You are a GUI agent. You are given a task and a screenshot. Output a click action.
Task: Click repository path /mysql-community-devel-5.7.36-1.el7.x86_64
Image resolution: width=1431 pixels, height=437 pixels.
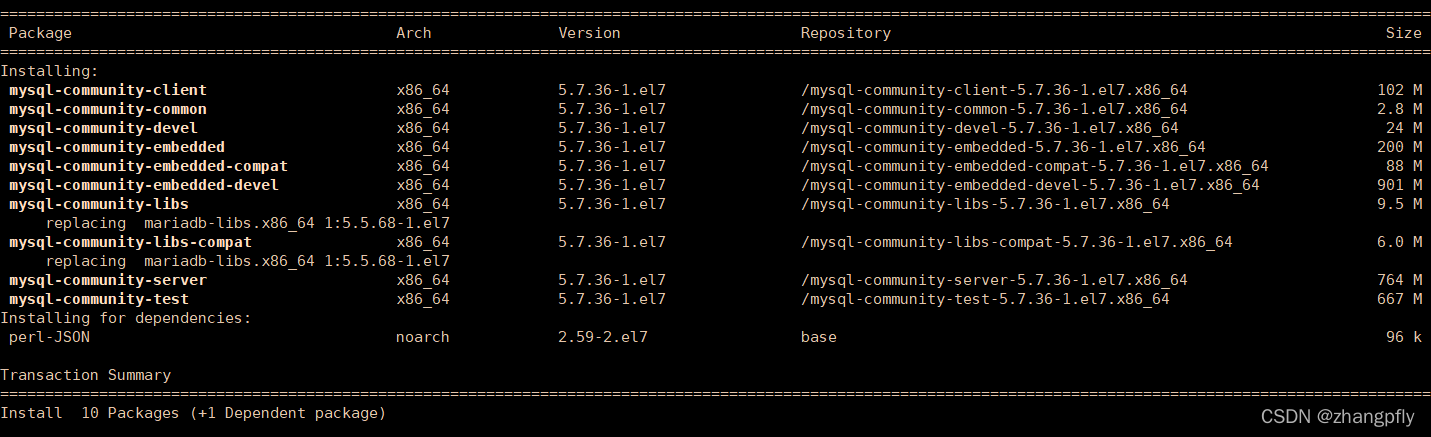click(x=989, y=128)
